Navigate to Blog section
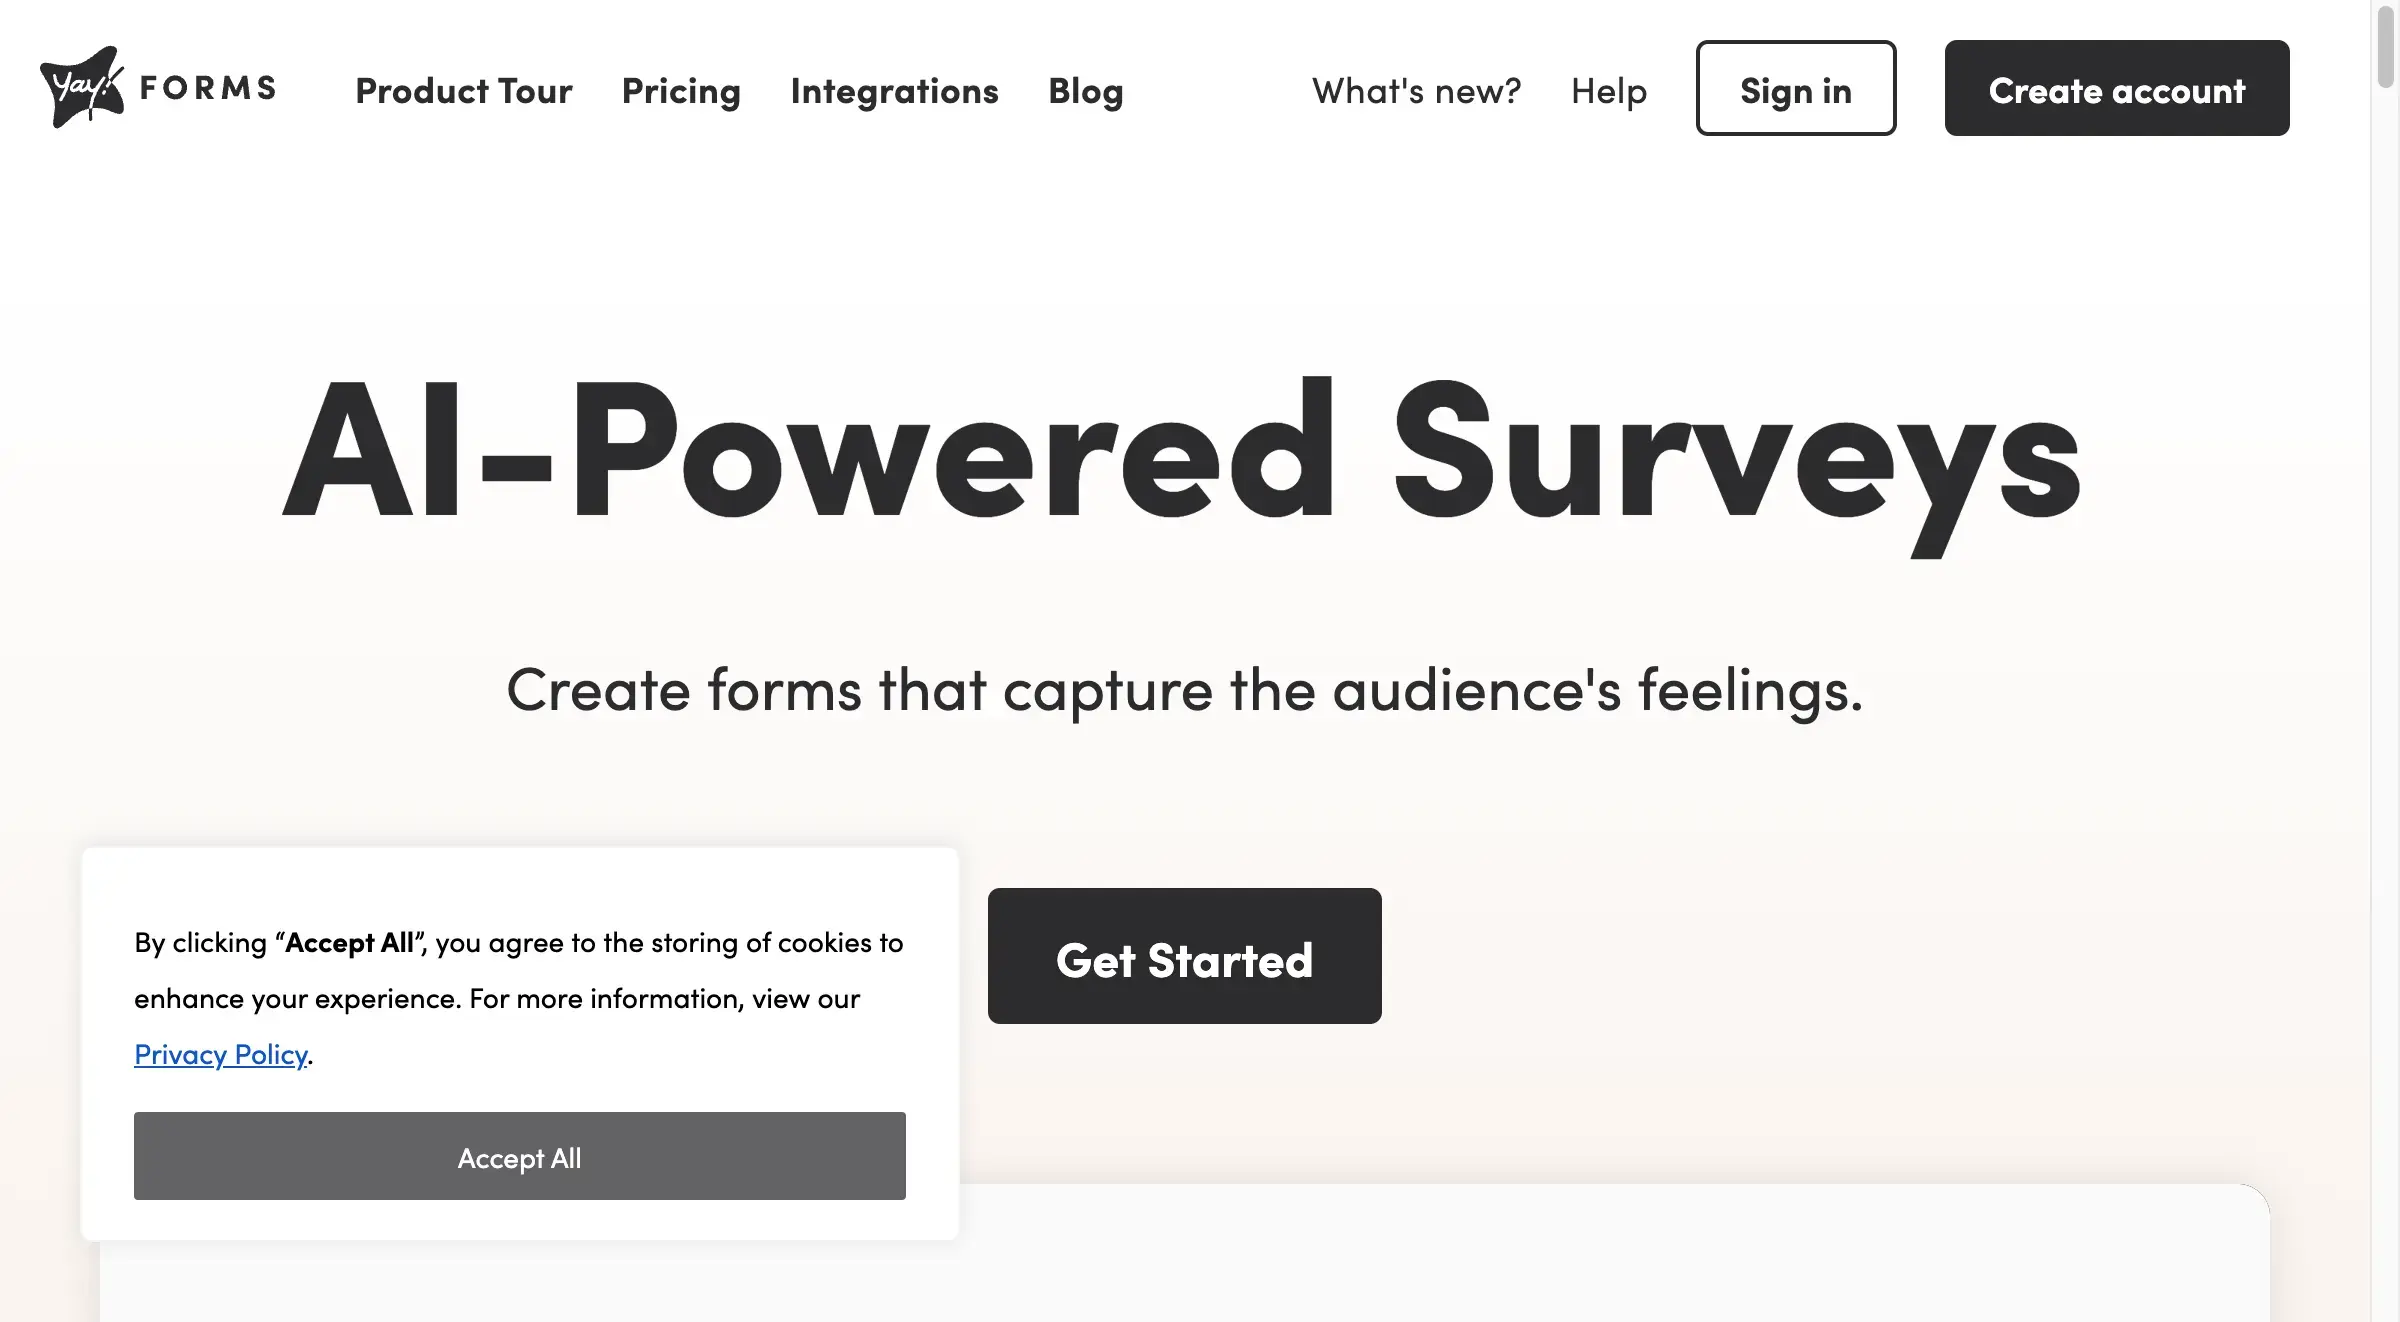This screenshot has width=2400, height=1322. (x=1087, y=90)
